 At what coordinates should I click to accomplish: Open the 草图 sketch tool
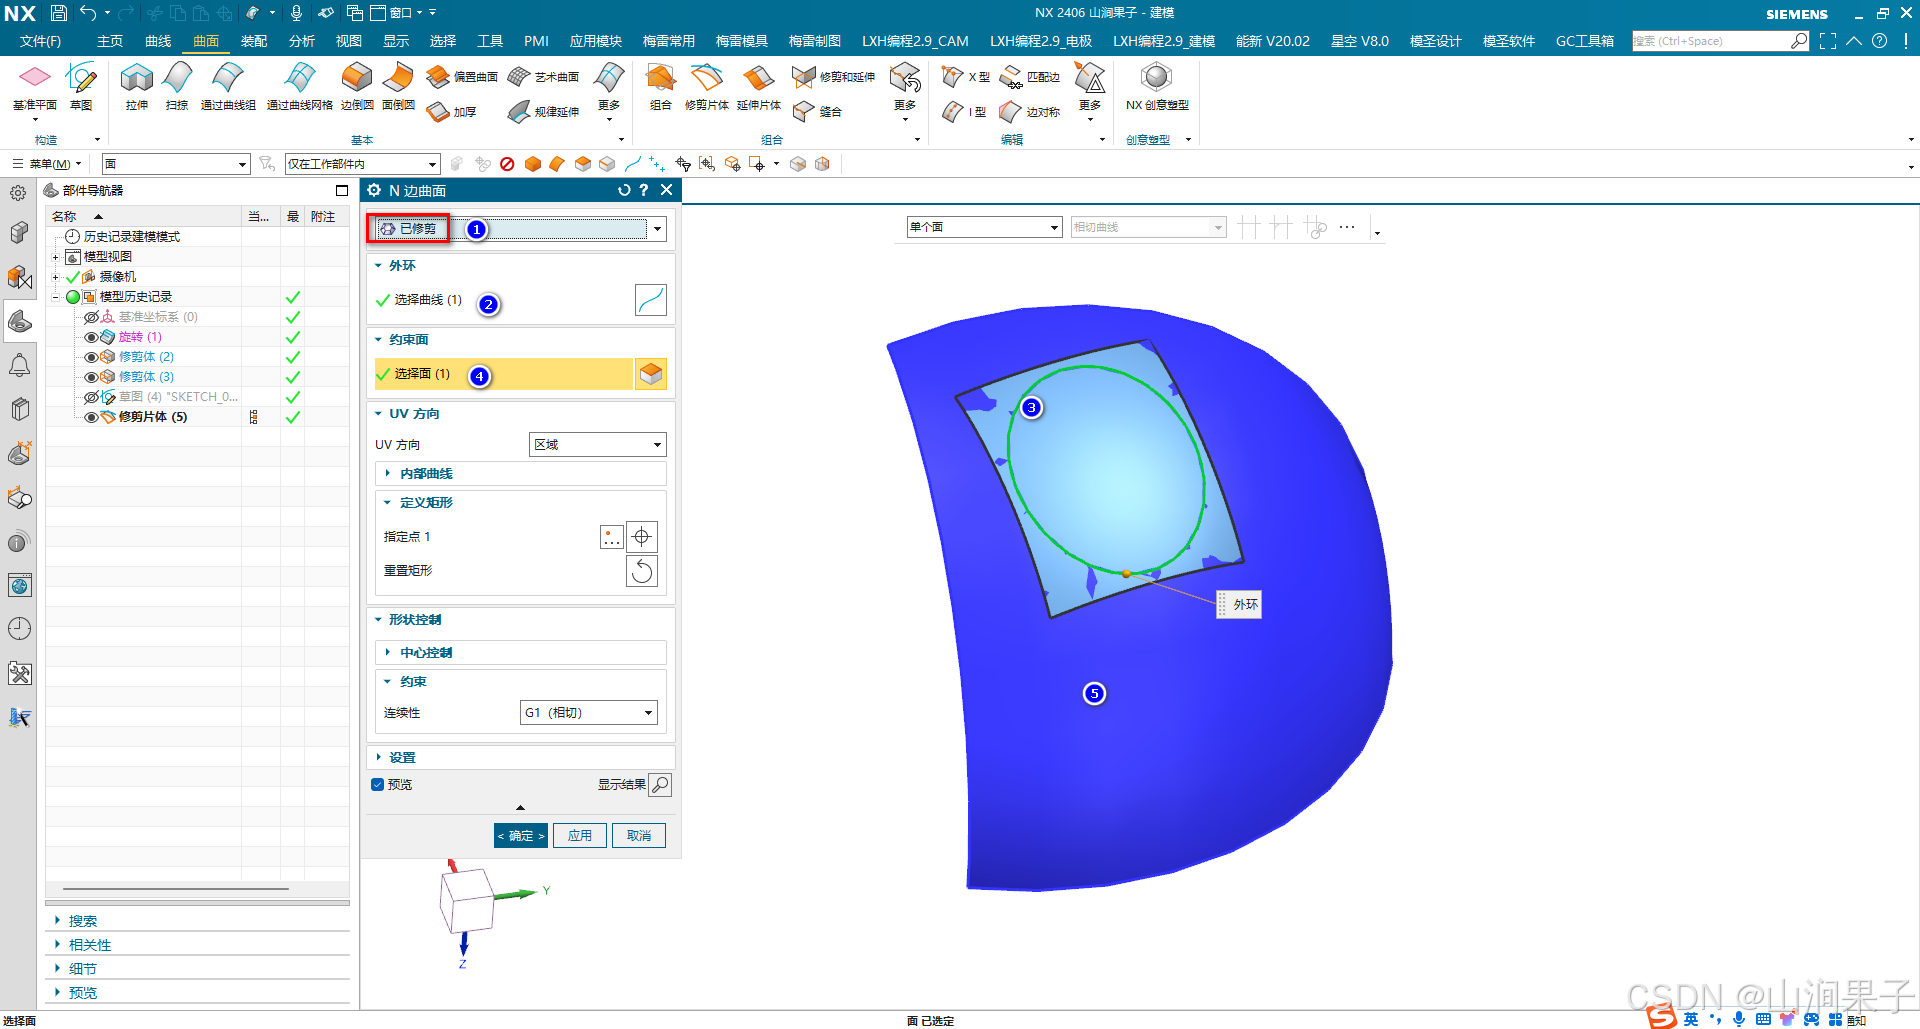click(x=81, y=87)
